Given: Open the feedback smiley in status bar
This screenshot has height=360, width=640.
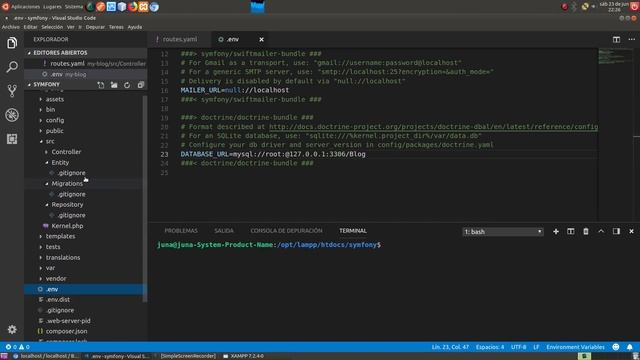Looking at the screenshot, I should [616, 347].
